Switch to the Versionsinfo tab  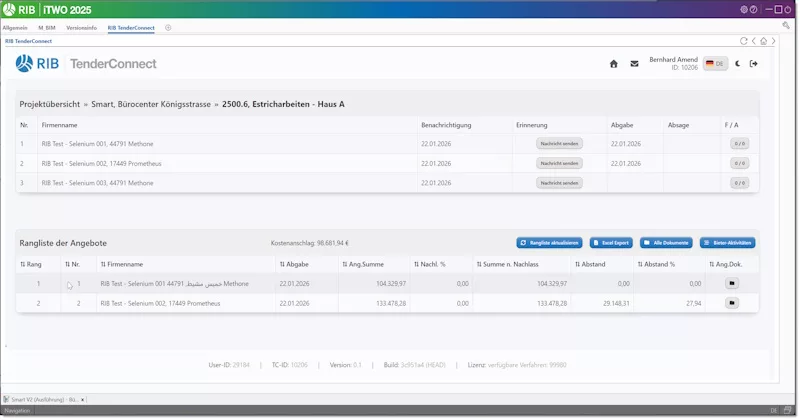[x=82, y=28]
